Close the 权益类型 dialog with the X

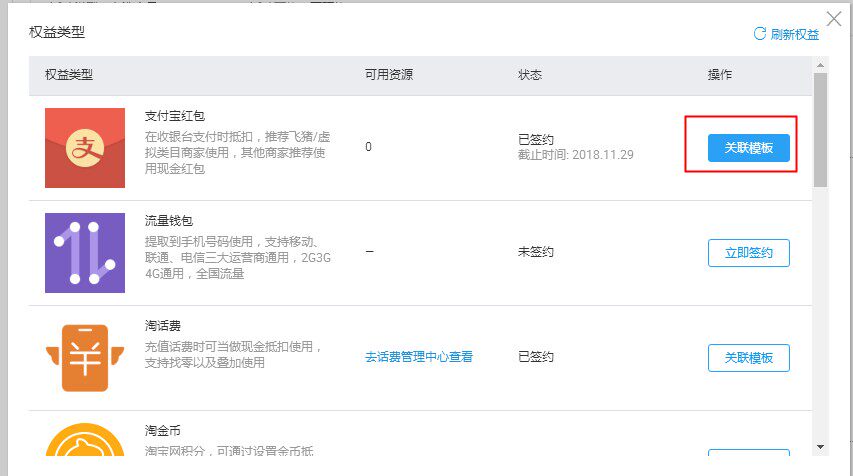pos(834,18)
